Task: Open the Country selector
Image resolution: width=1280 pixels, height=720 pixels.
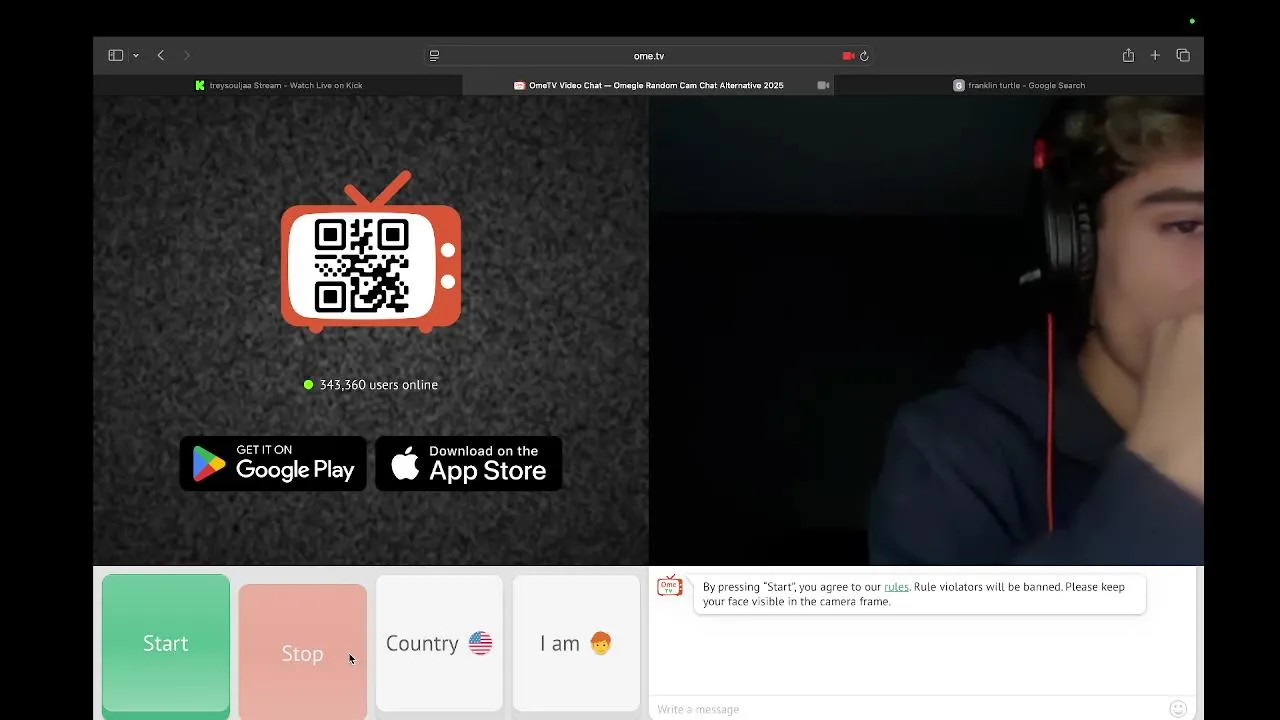Action: [439, 643]
